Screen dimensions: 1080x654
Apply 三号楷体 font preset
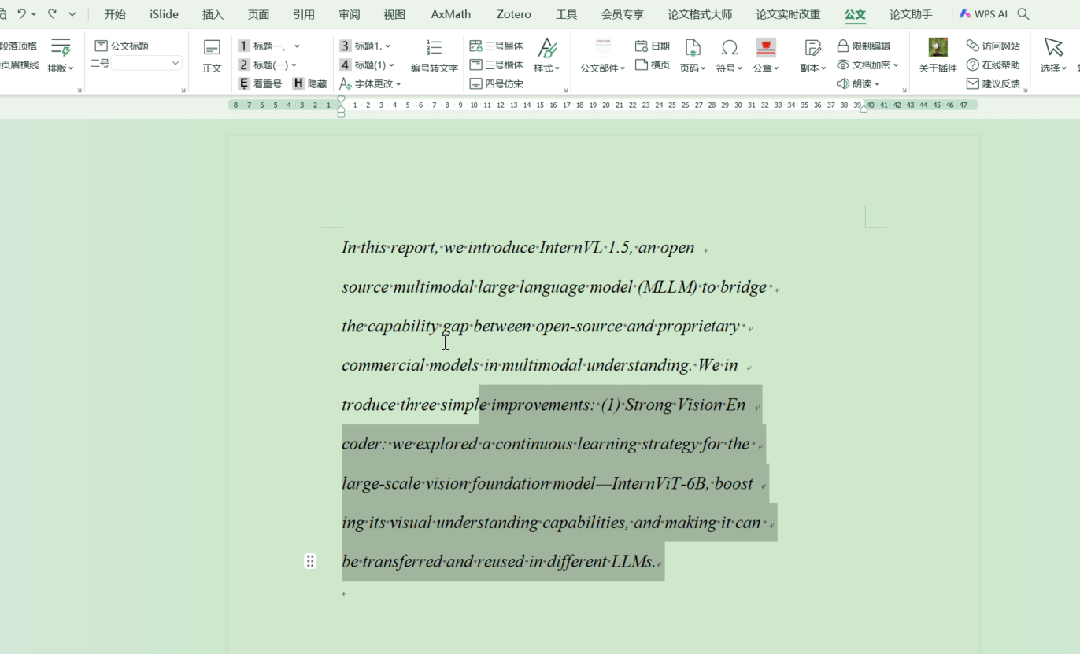coord(496,65)
